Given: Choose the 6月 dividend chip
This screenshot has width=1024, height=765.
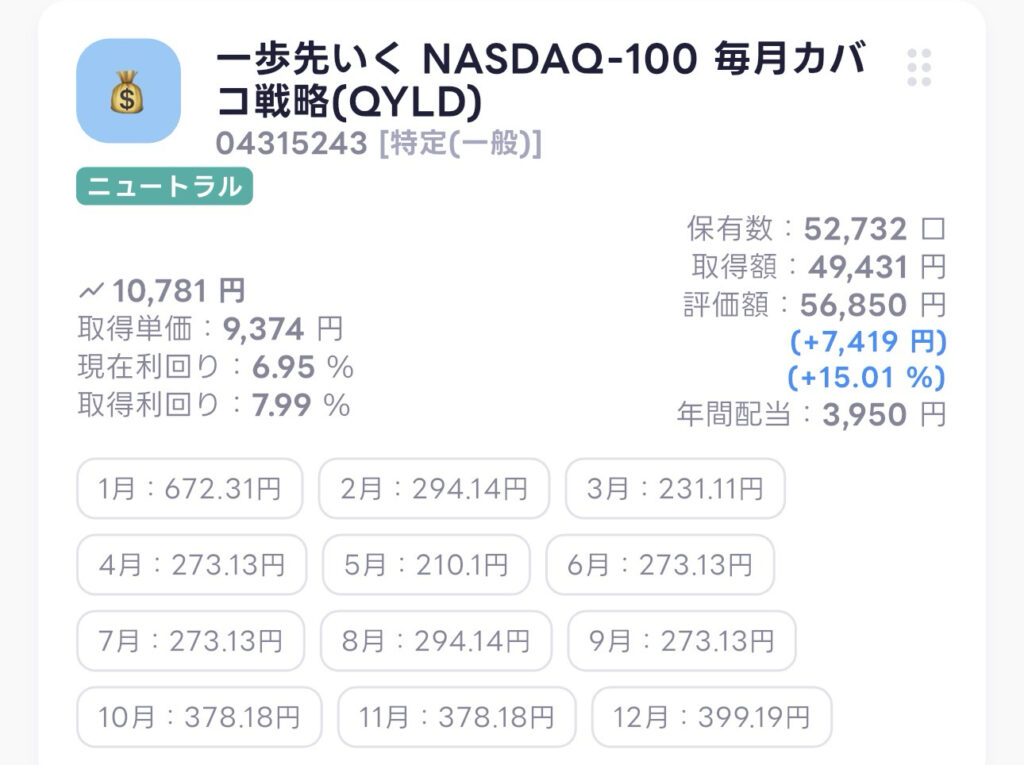Looking at the screenshot, I should click(659, 565).
